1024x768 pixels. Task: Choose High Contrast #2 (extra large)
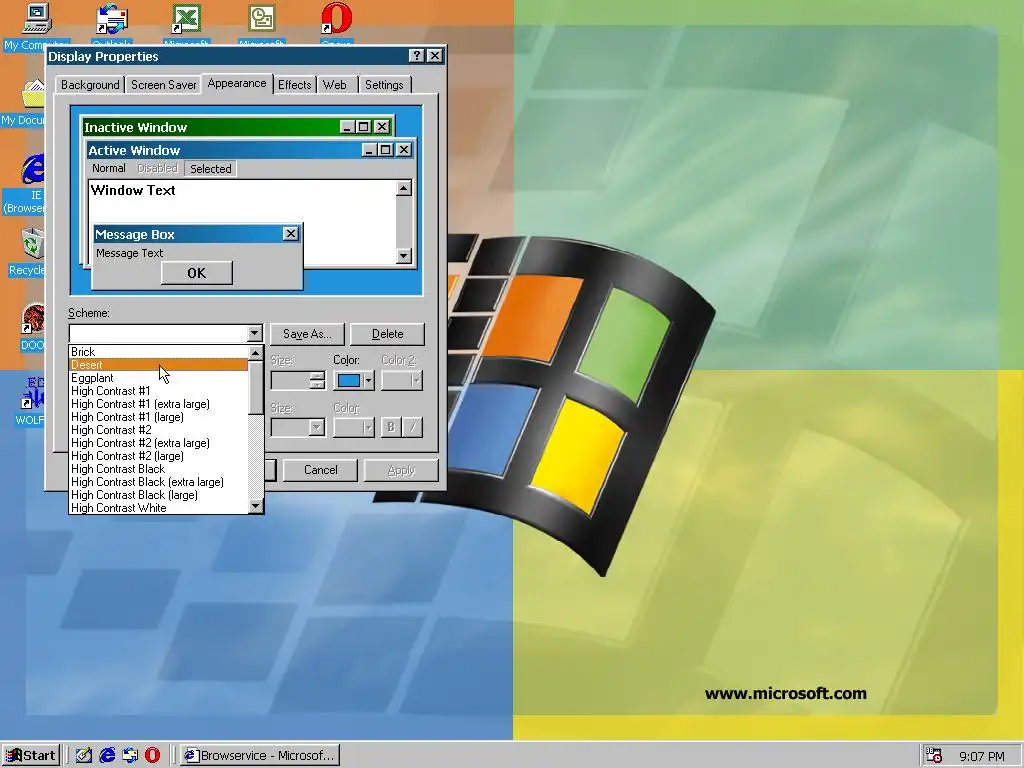pyautogui.click(x=159, y=443)
